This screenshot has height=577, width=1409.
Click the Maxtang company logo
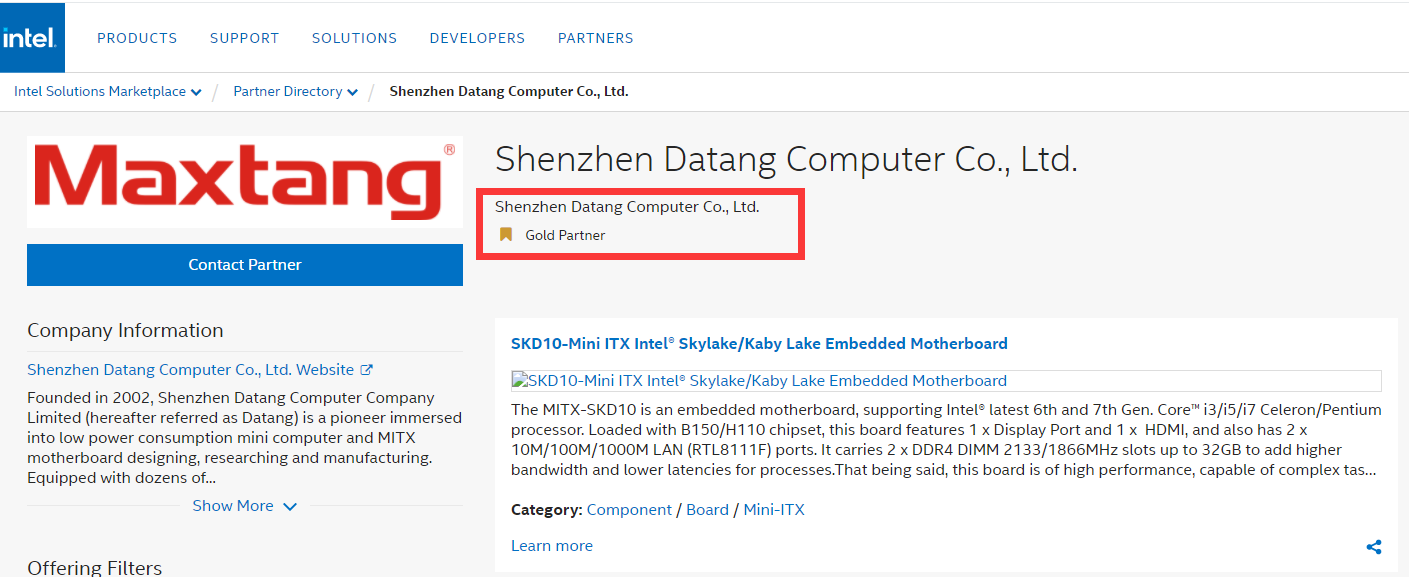tap(245, 182)
